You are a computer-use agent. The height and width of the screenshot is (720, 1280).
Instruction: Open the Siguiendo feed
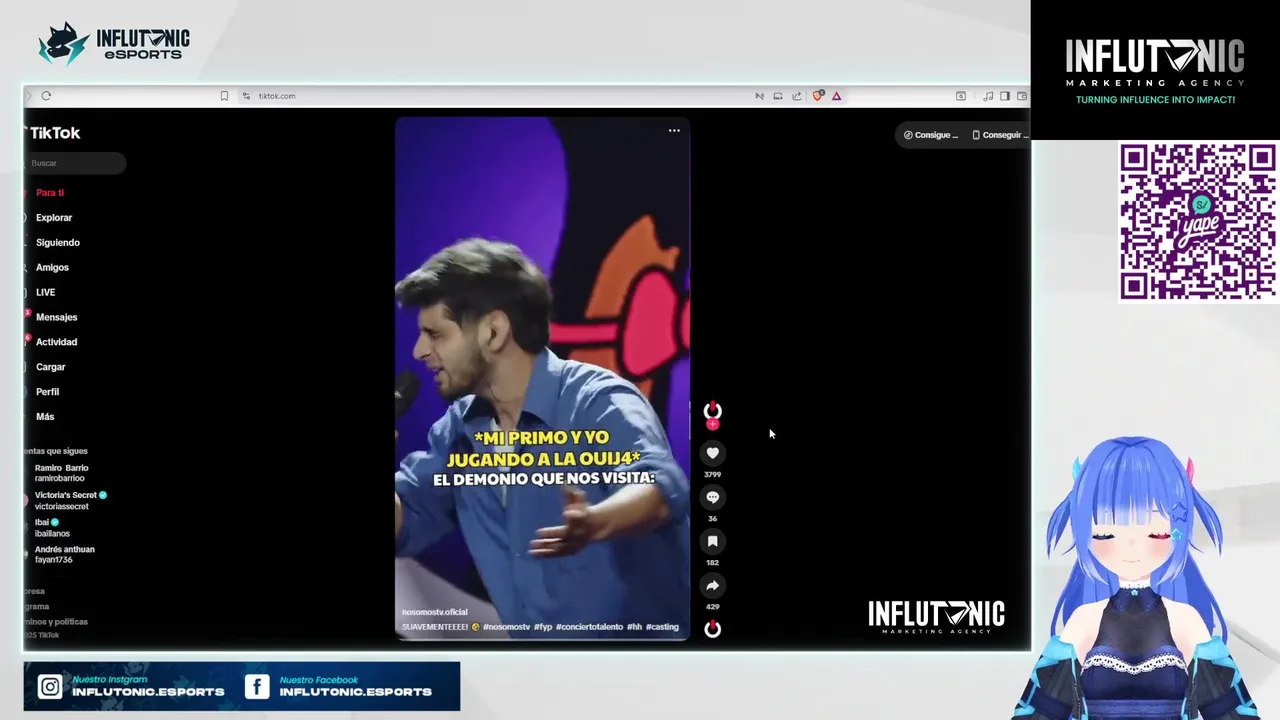[x=57, y=242]
